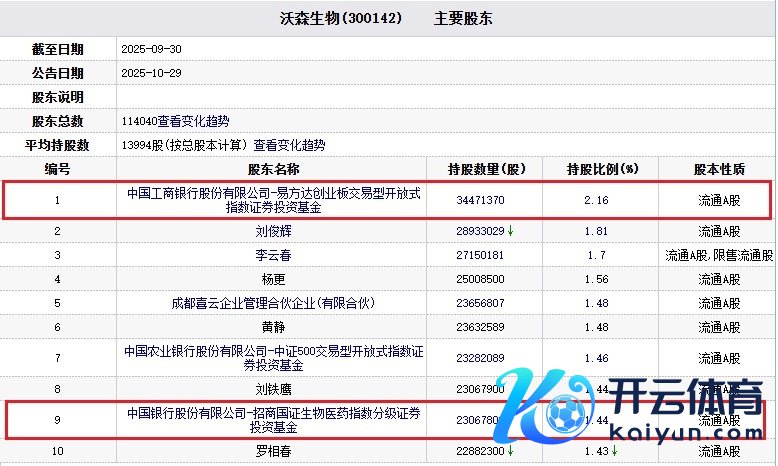Screen dimensions: 778x466
Task: Click the 股东名称 column header
Action: pyautogui.click(x=273, y=169)
